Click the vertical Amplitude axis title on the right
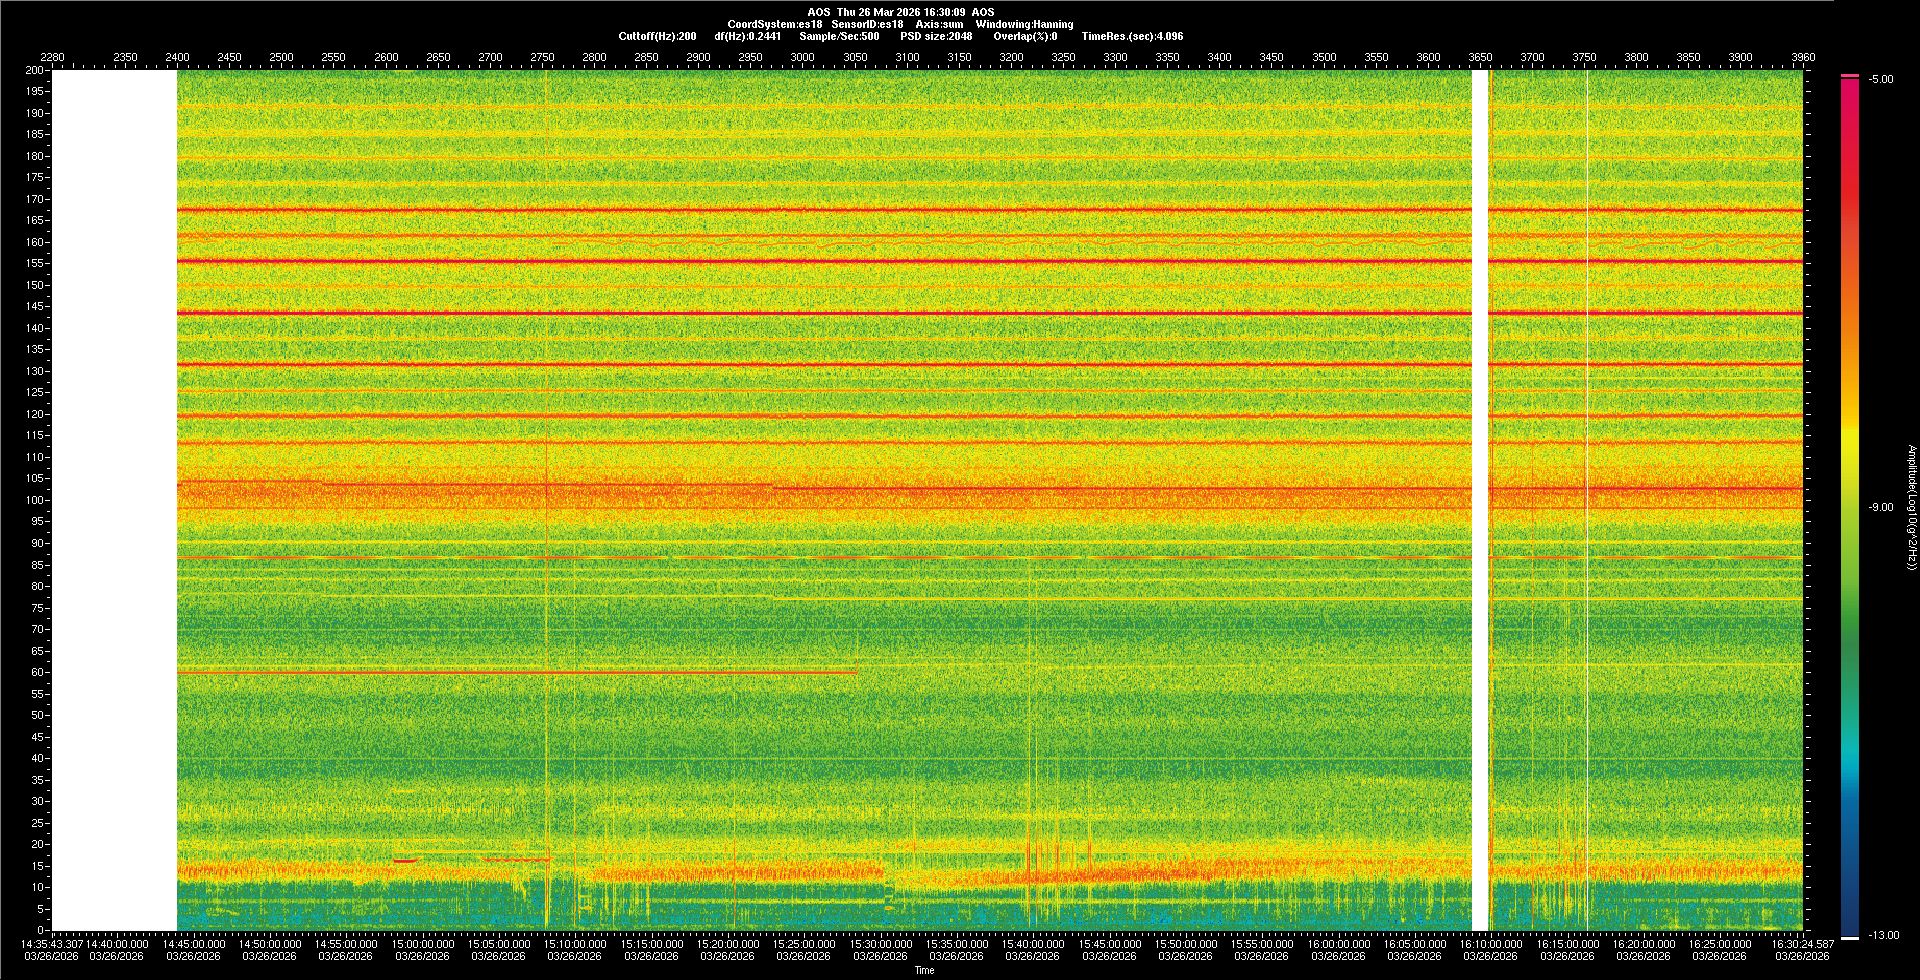Viewport: 1920px width, 980px height. pos(1910,507)
